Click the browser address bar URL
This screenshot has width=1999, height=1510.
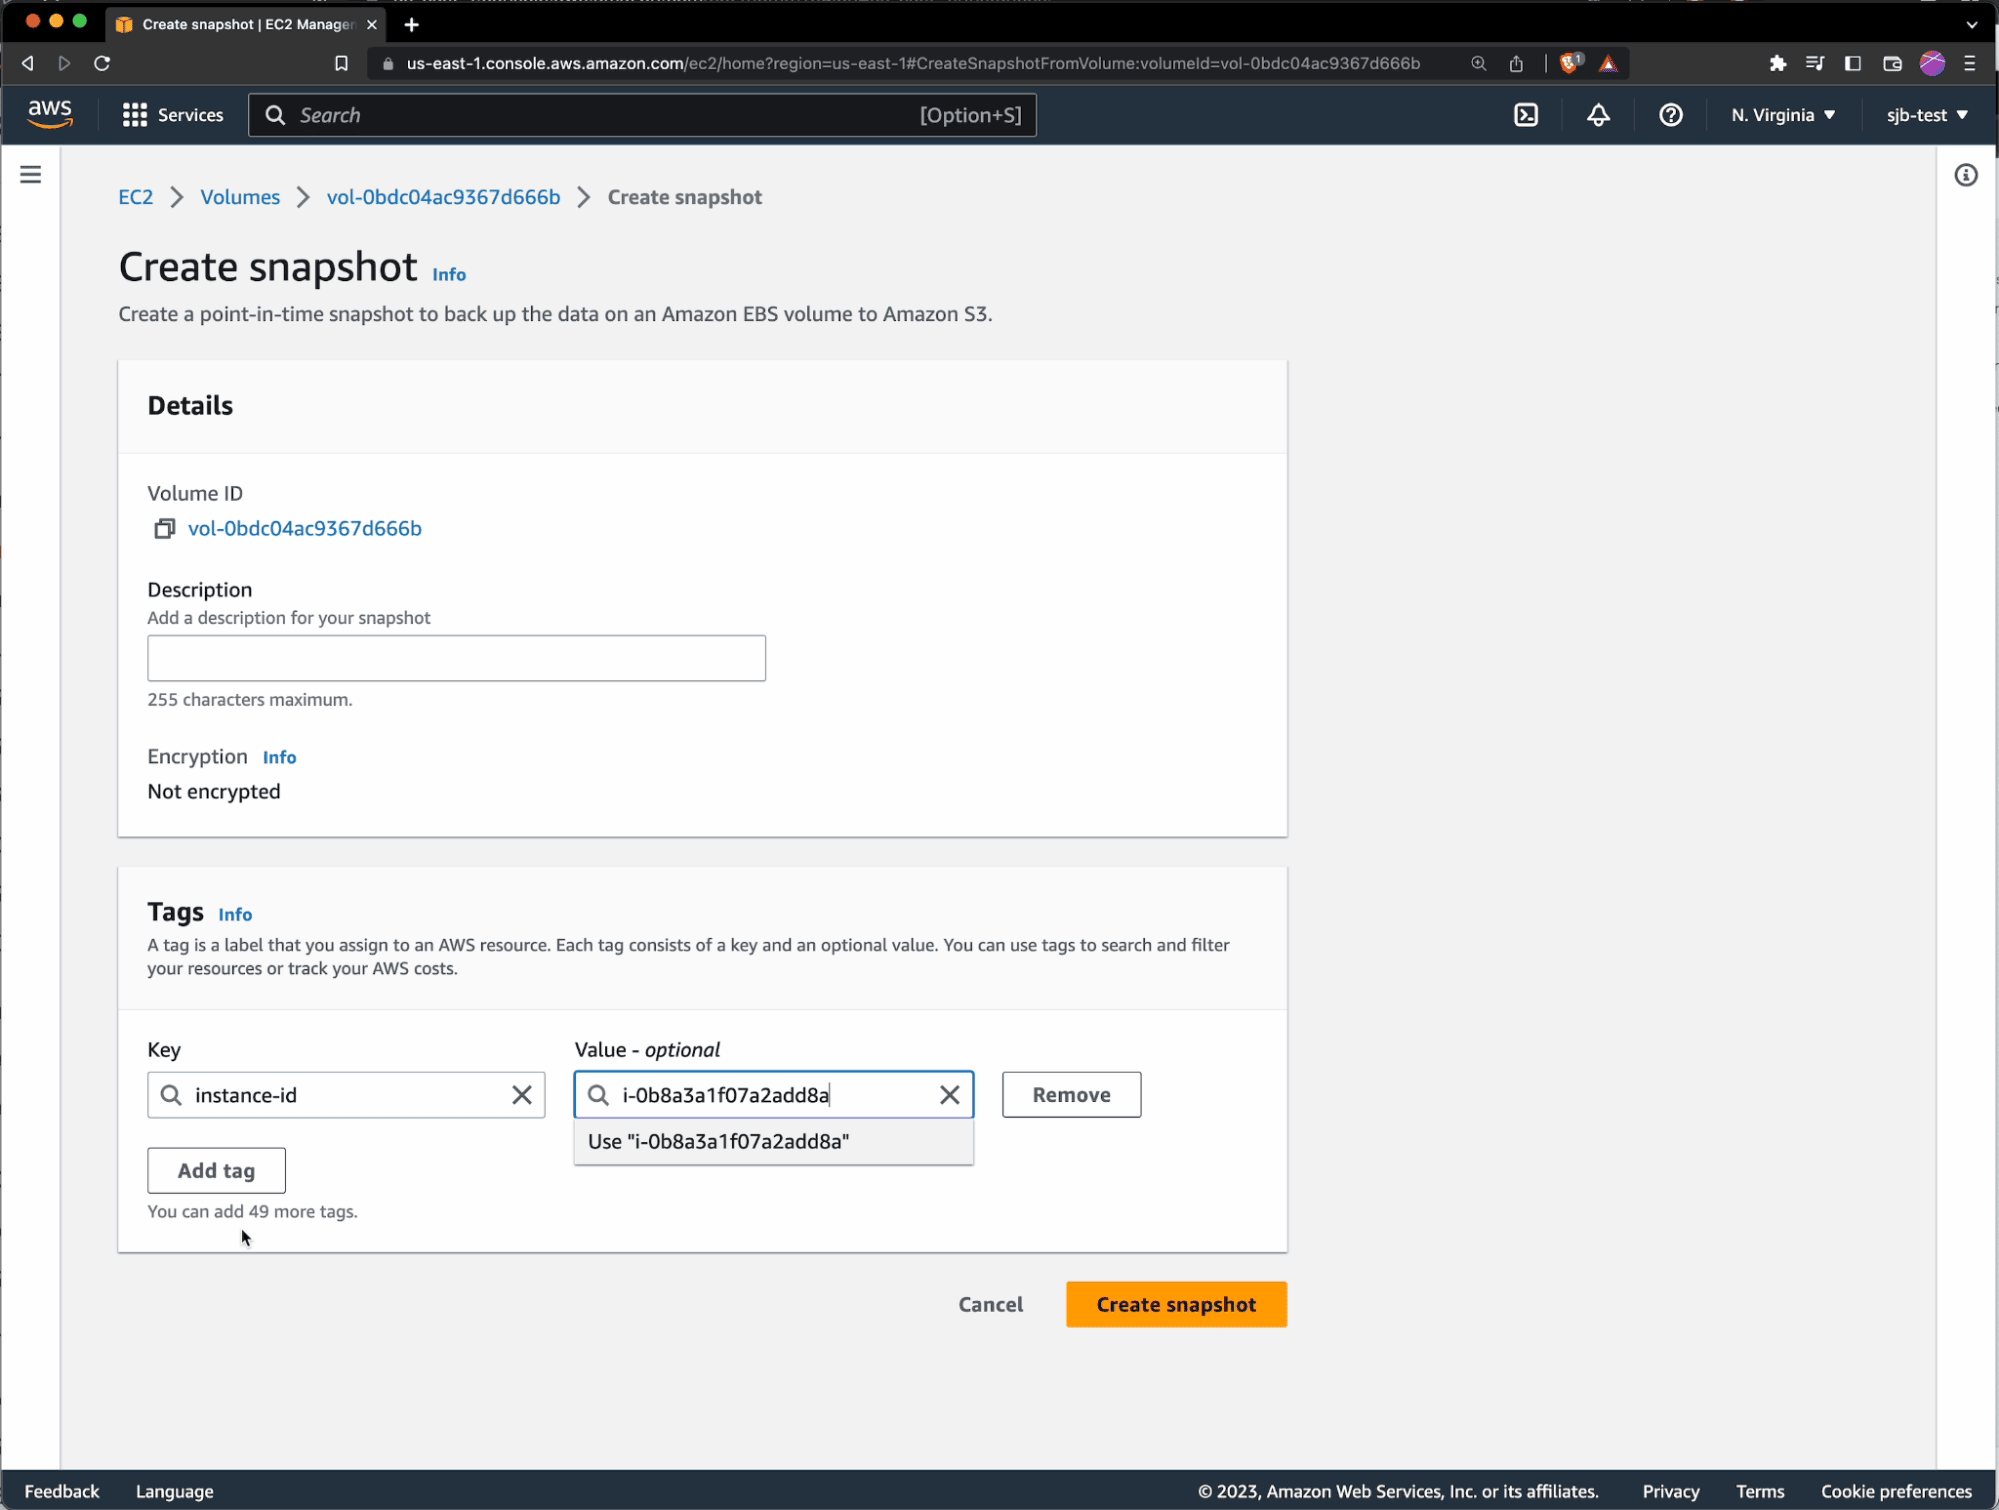(913, 63)
